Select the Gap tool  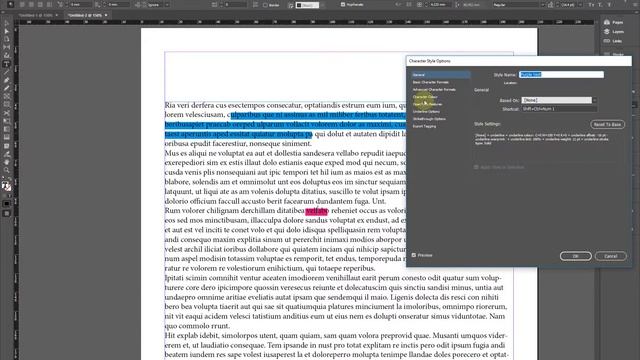click(7, 48)
